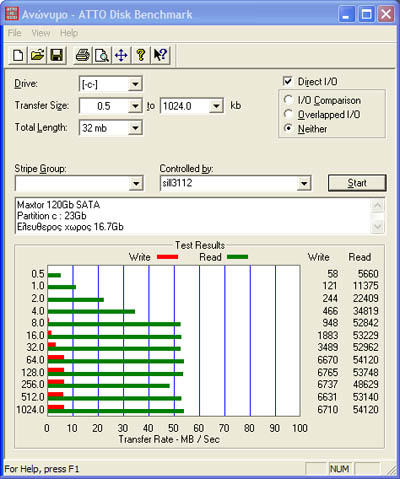Save results with the floppy disk icon
This screenshot has width=400, height=479.
[56, 55]
